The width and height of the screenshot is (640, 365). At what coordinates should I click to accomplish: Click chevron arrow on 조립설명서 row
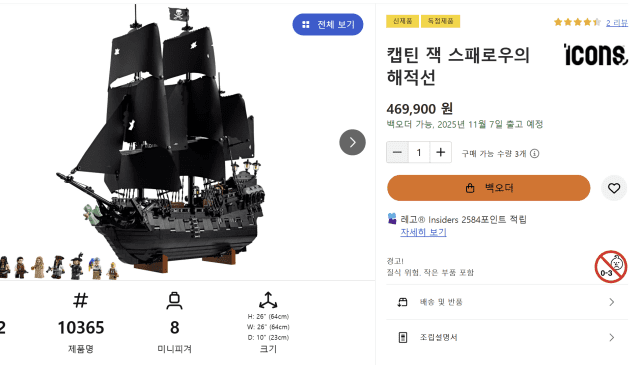point(611,337)
